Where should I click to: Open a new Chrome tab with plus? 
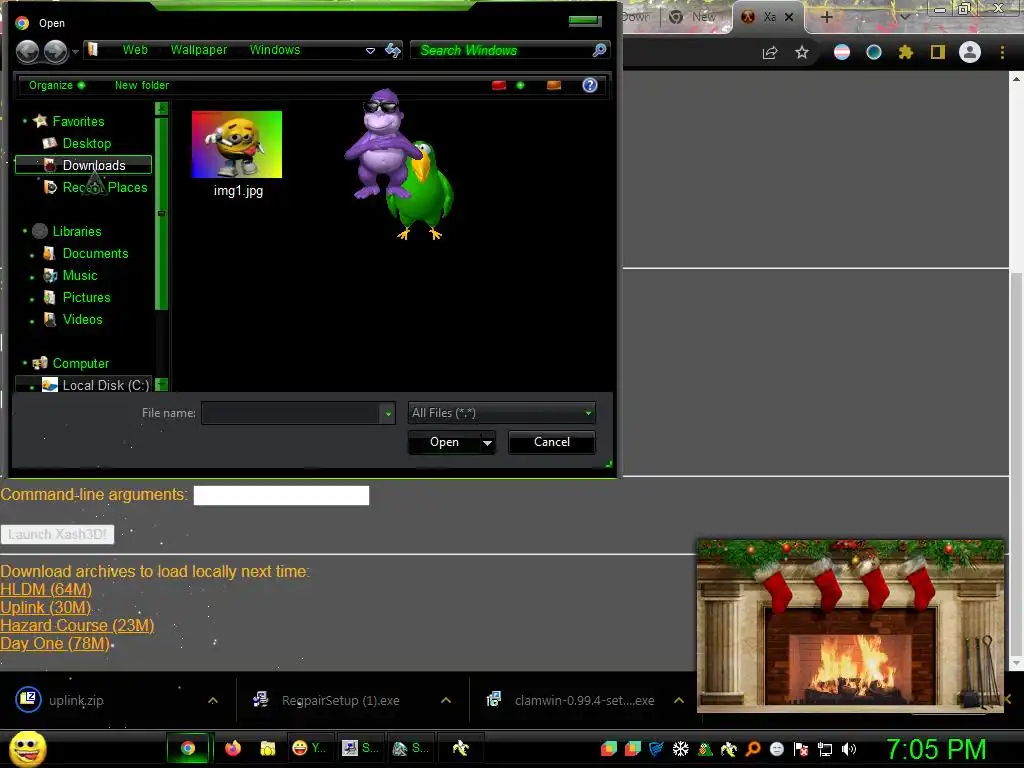(x=826, y=17)
